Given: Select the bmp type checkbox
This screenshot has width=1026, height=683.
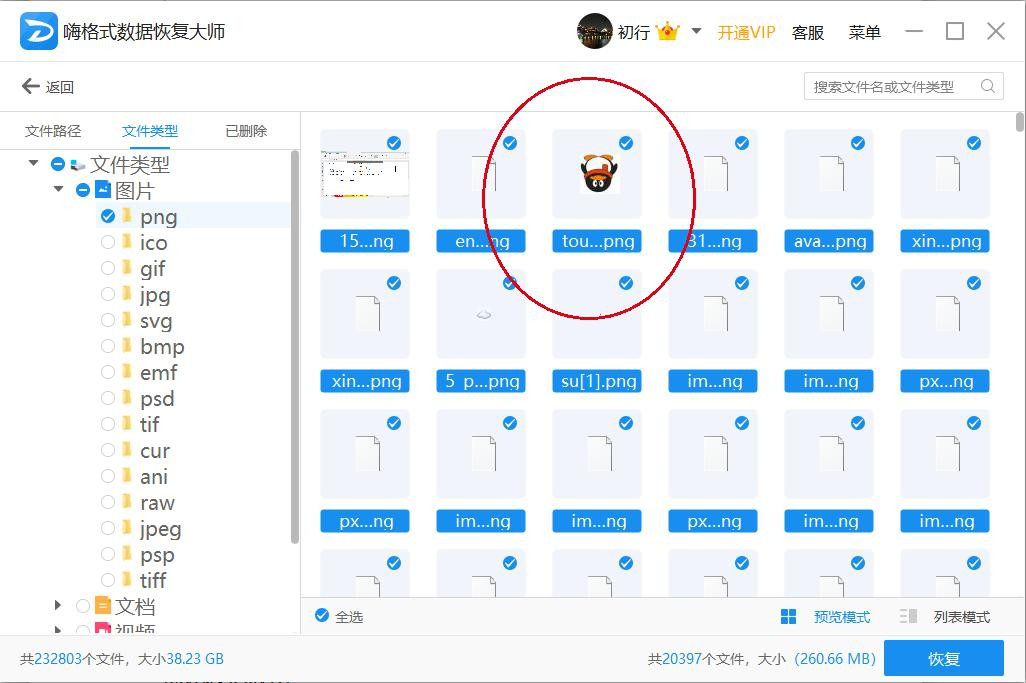Looking at the screenshot, I should click(108, 346).
